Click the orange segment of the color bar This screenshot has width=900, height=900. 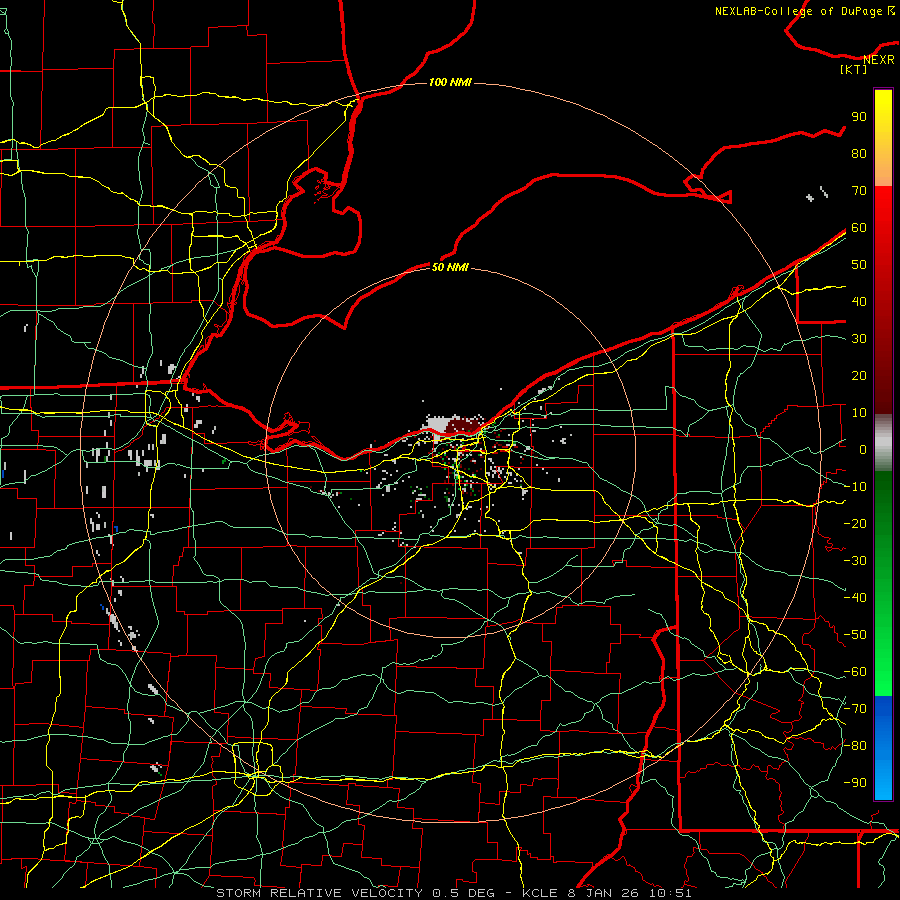click(883, 168)
